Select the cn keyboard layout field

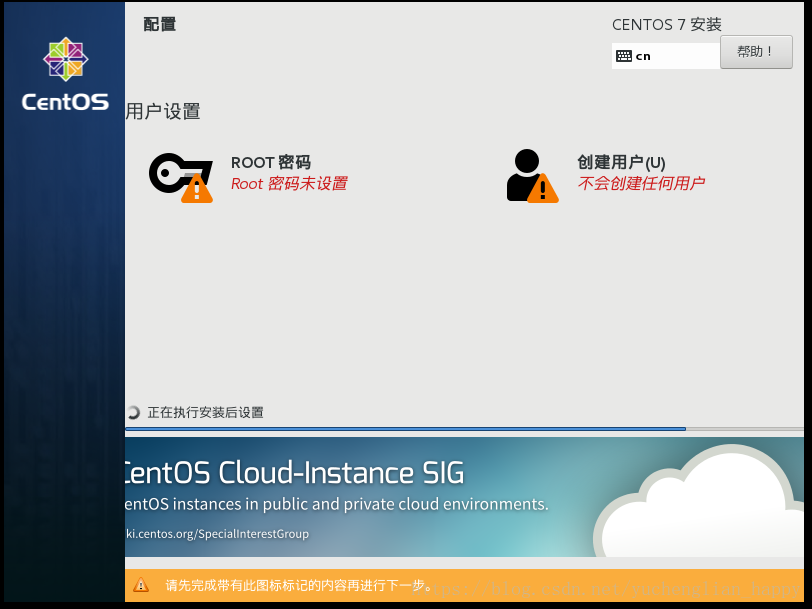pos(666,56)
